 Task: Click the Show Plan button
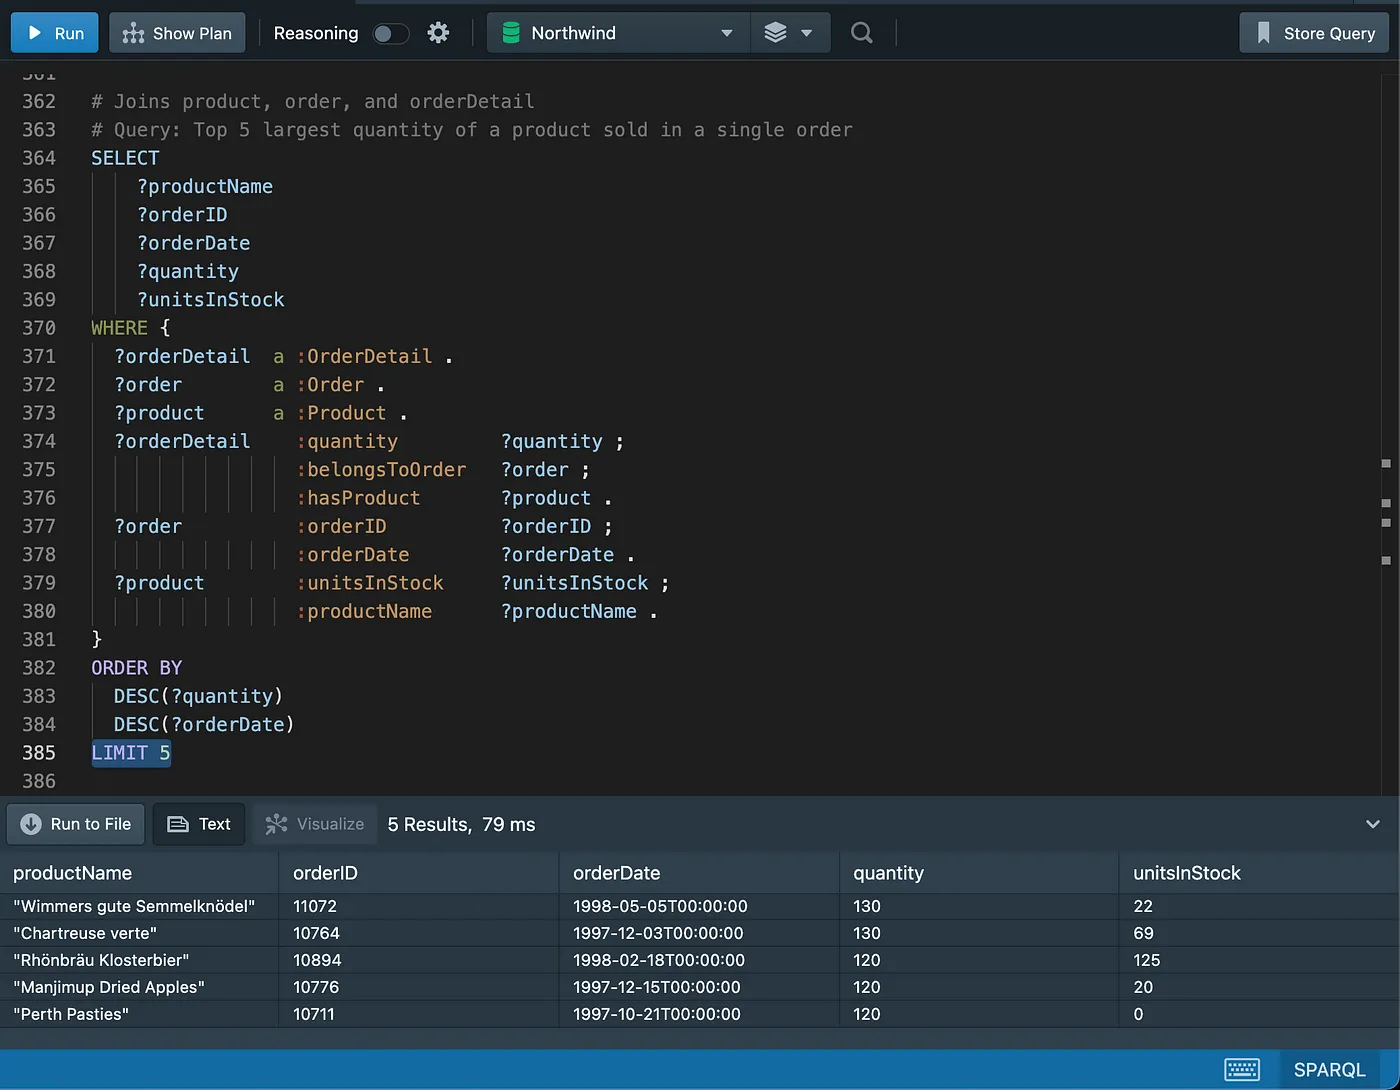pos(177,33)
